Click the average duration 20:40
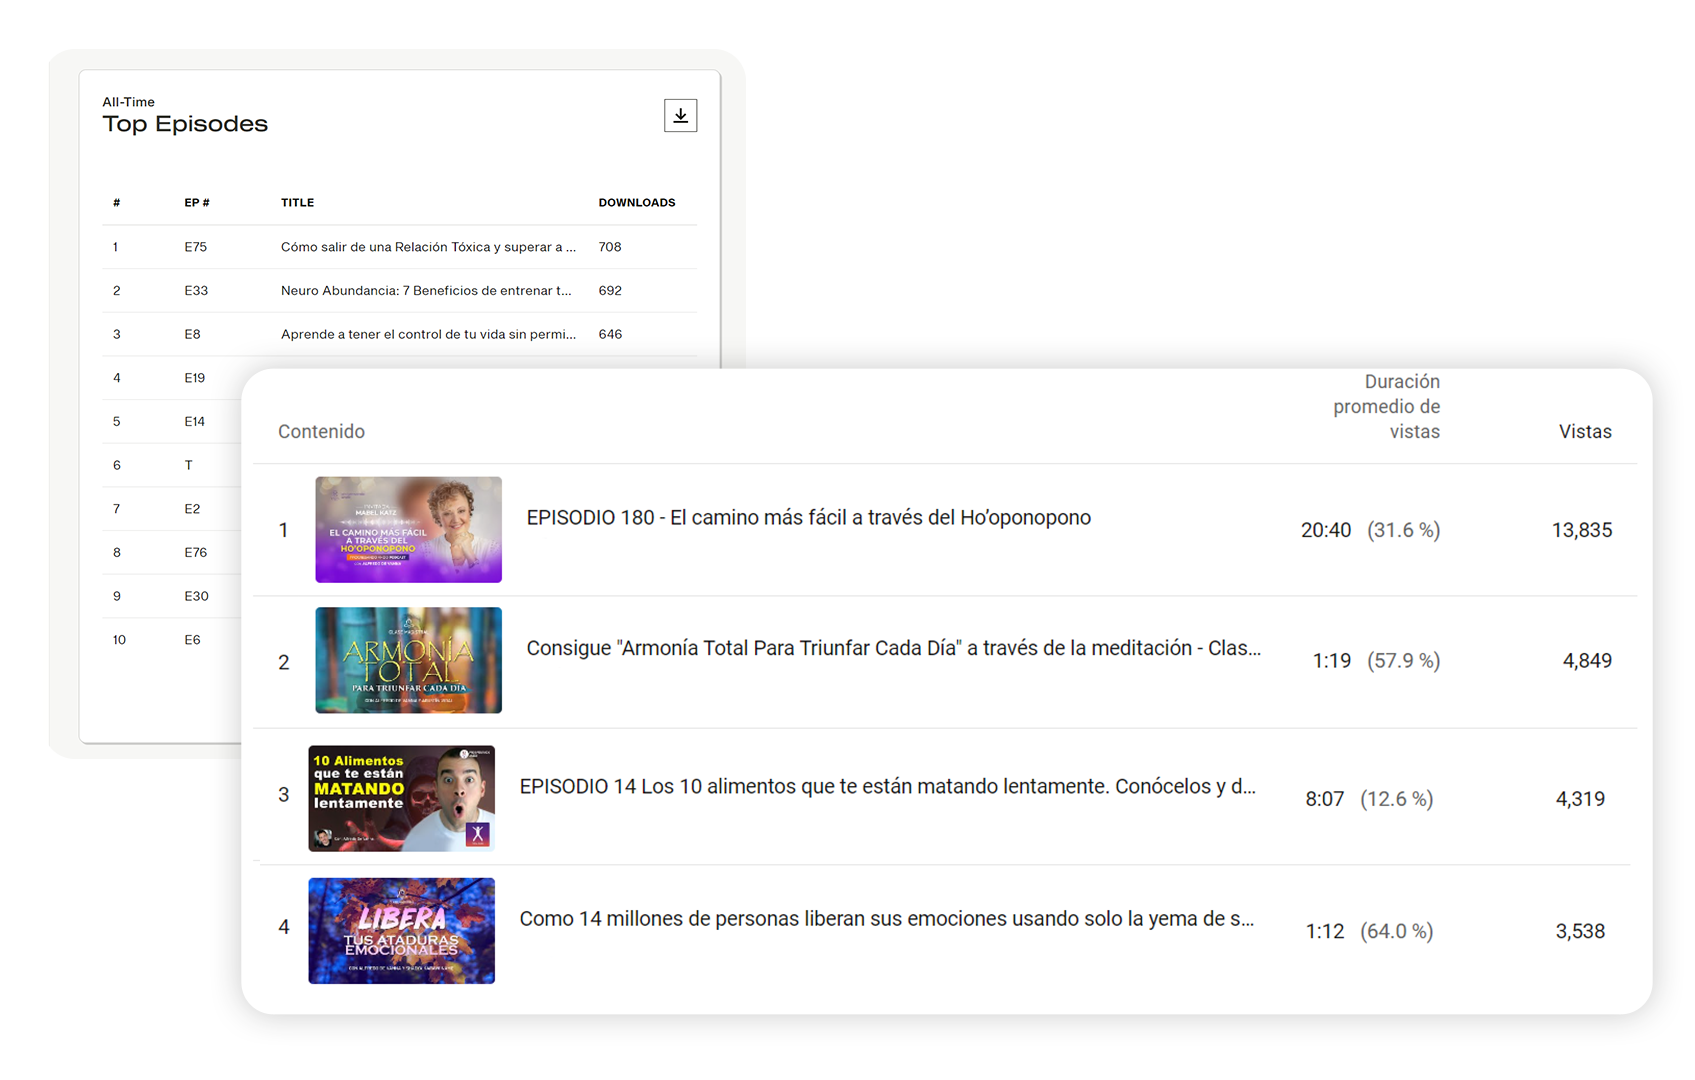Viewport: 1695px width, 1080px height. [1326, 531]
